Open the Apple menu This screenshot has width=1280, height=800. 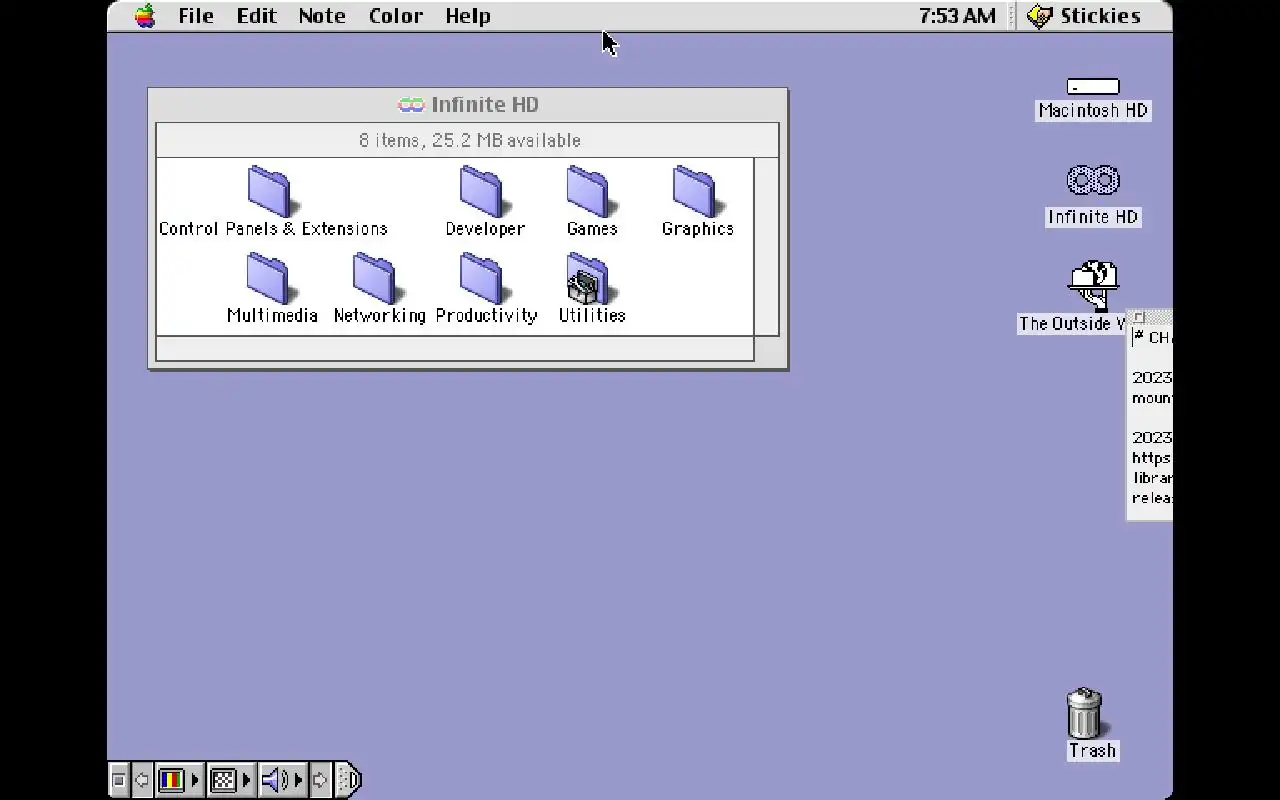click(x=146, y=16)
